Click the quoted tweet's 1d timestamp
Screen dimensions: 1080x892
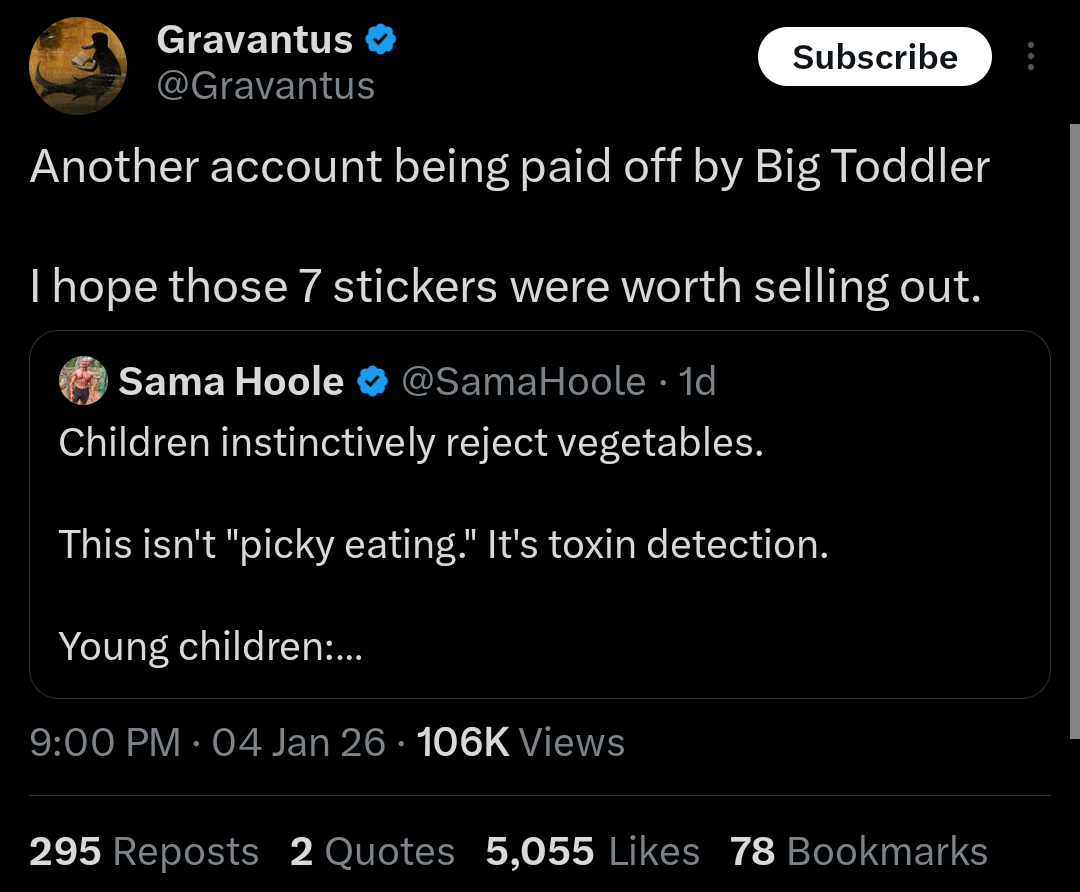[697, 381]
